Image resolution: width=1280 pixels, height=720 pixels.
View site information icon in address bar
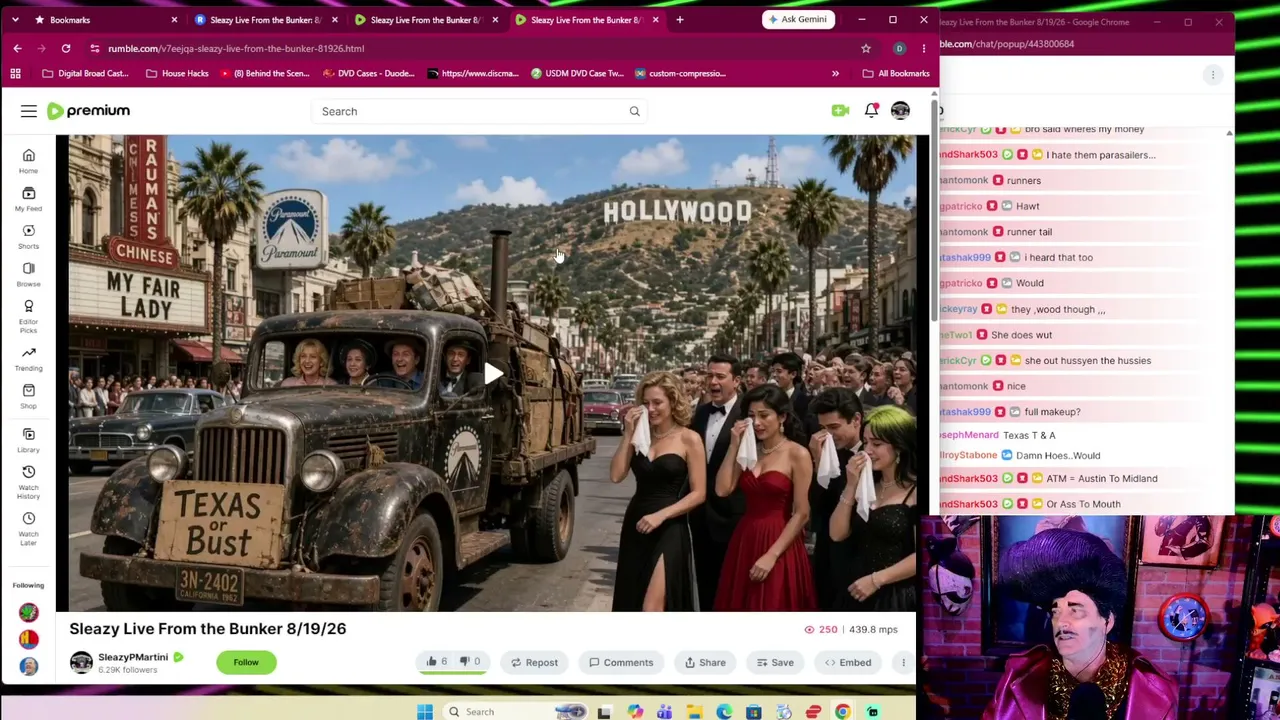95,48
